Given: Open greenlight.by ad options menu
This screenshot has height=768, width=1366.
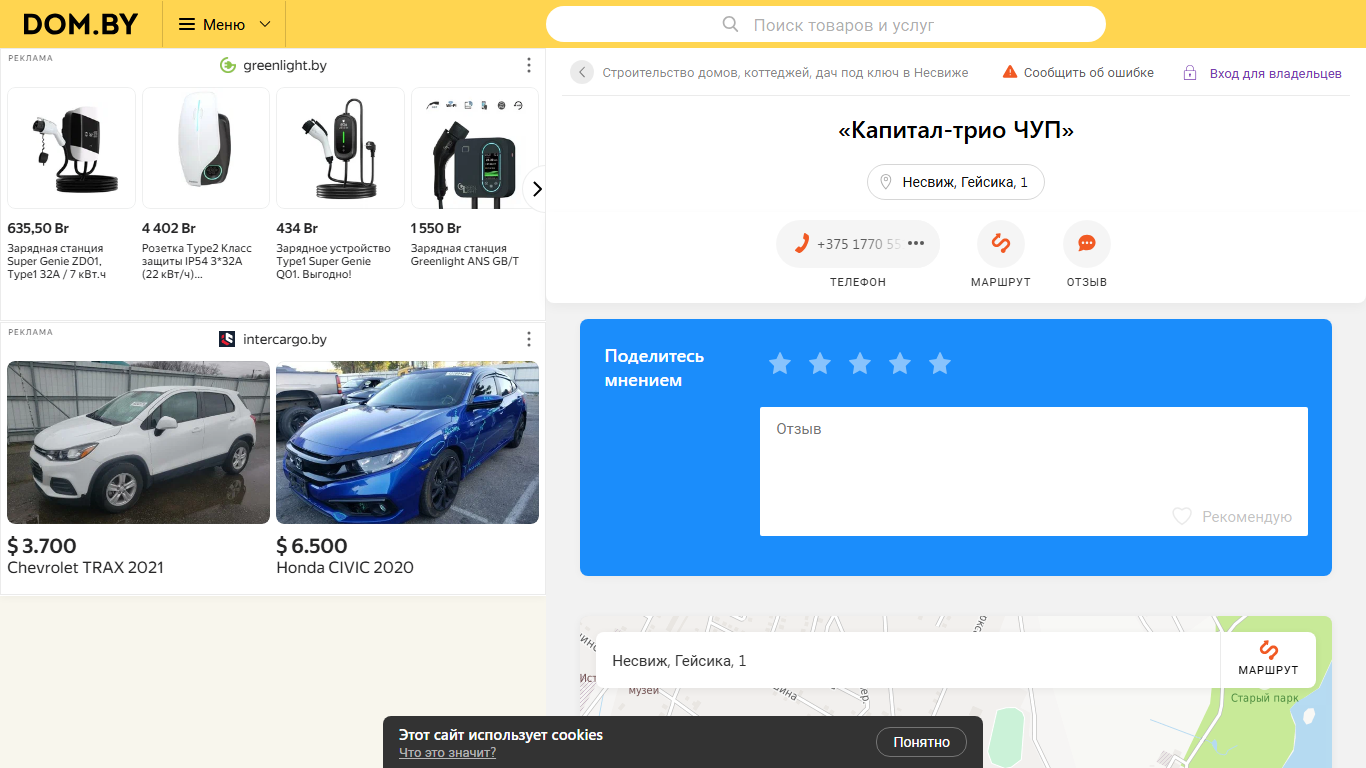Looking at the screenshot, I should coord(529,65).
